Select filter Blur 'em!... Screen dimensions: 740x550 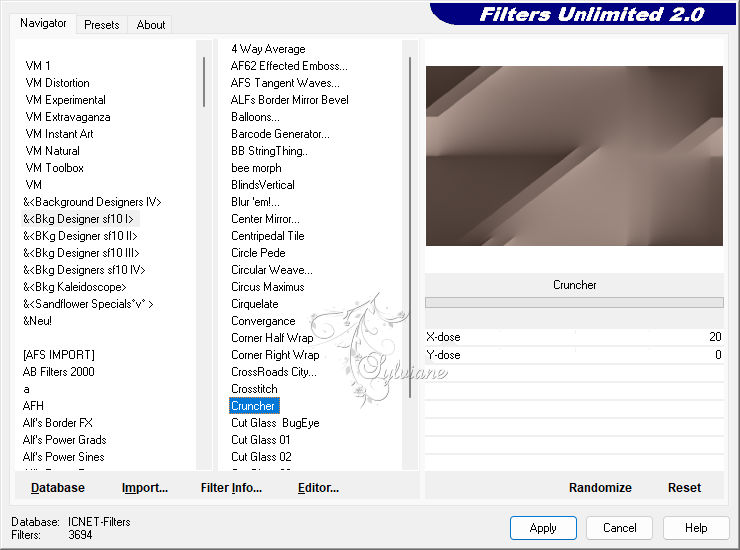(255, 202)
